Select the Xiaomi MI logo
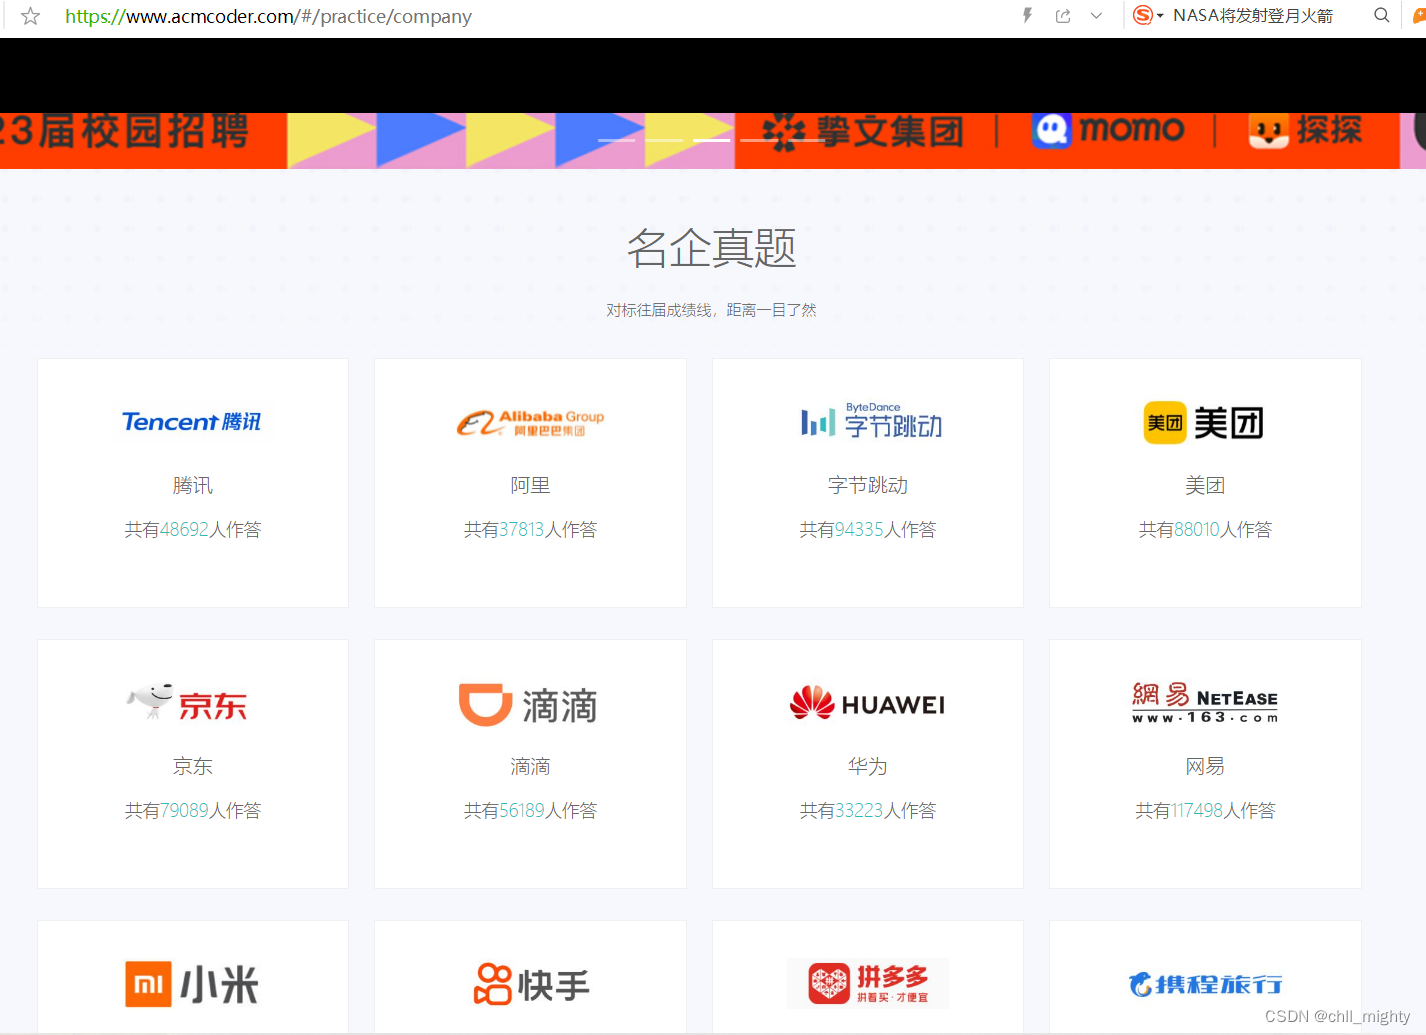Screen dimensions: 1426x1035 click(192, 984)
